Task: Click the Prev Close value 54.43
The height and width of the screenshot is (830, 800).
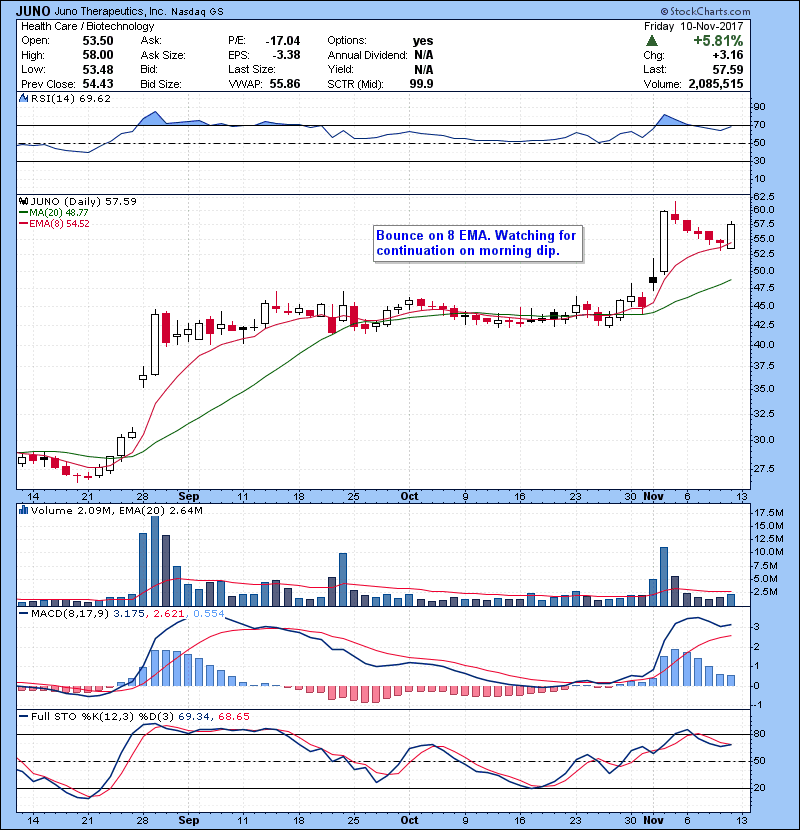Action: [98, 84]
